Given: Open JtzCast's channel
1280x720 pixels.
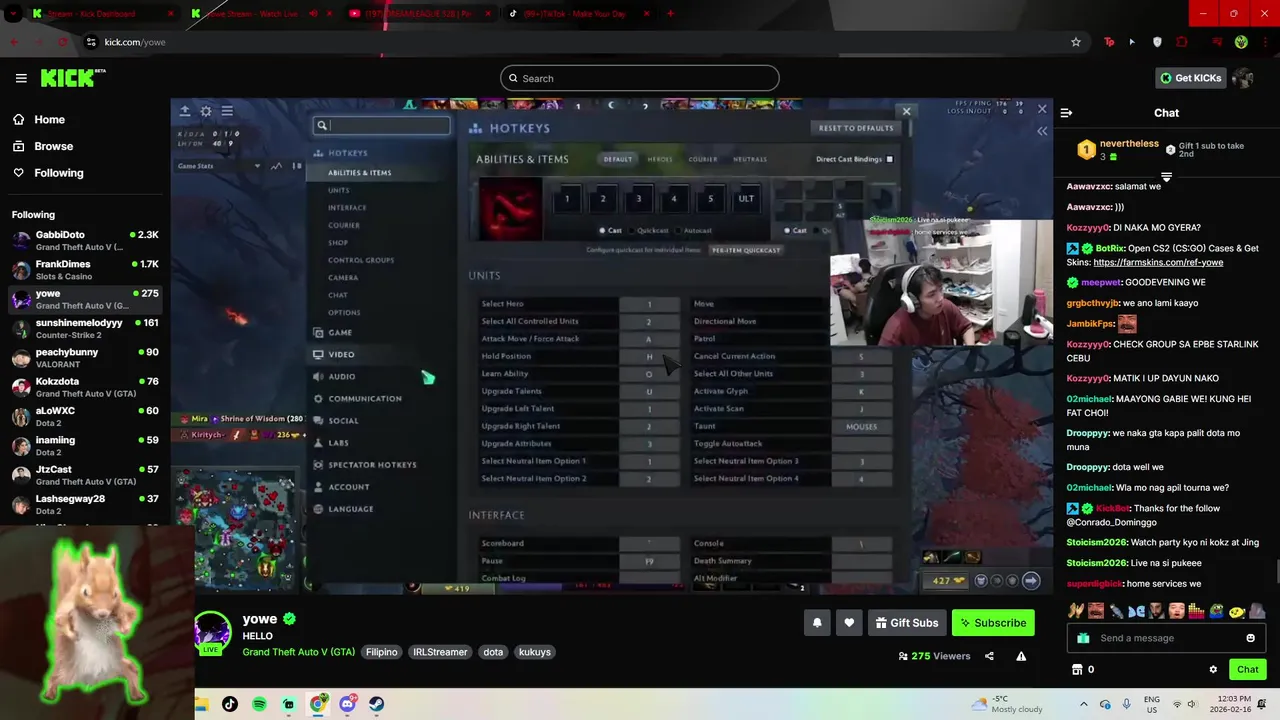Looking at the screenshot, I should coord(85,475).
